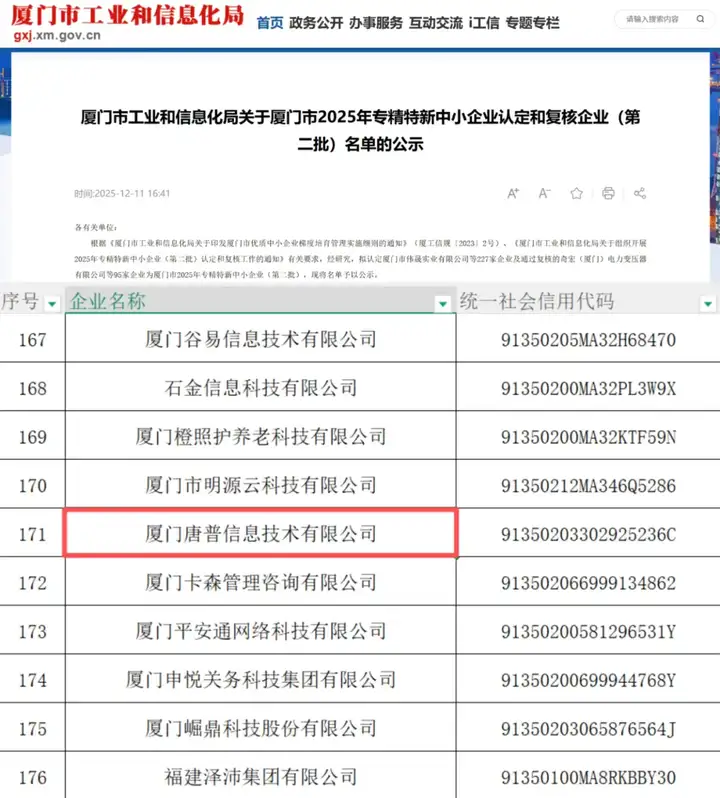Select cell 厦门谷易信息技术有限公司
This screenshot has height=798, width=720.
pyautogui.click(x=261, y=338)
